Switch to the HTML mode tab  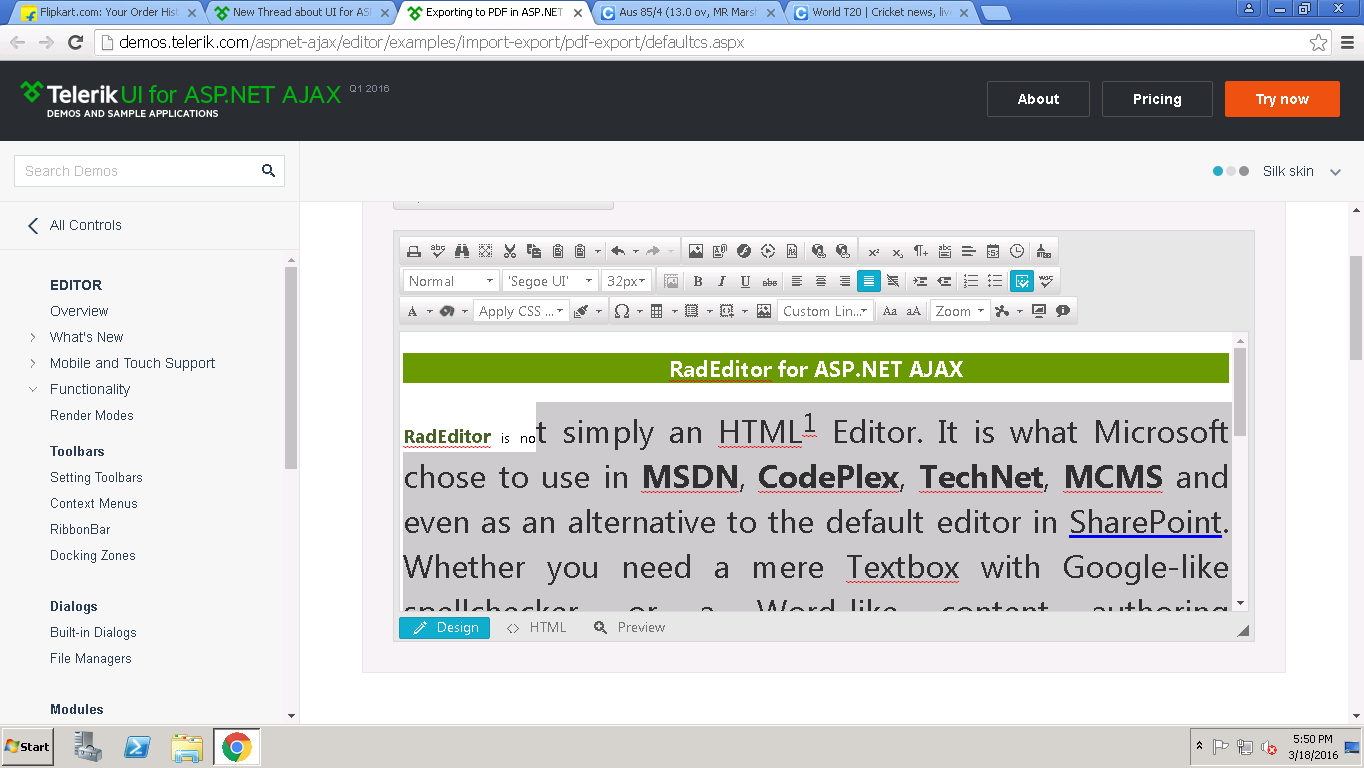click(537, 627)
